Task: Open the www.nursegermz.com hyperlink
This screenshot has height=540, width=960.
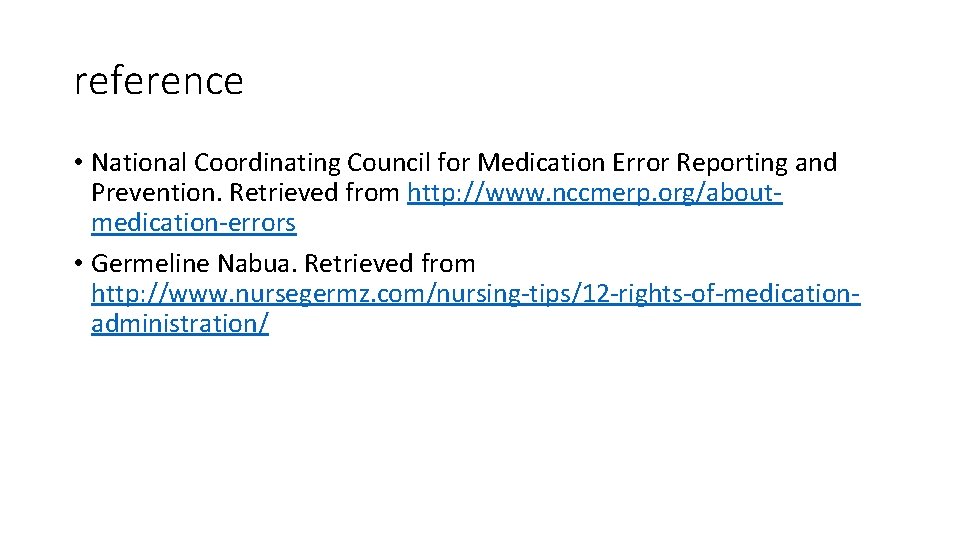Action: 476,294
